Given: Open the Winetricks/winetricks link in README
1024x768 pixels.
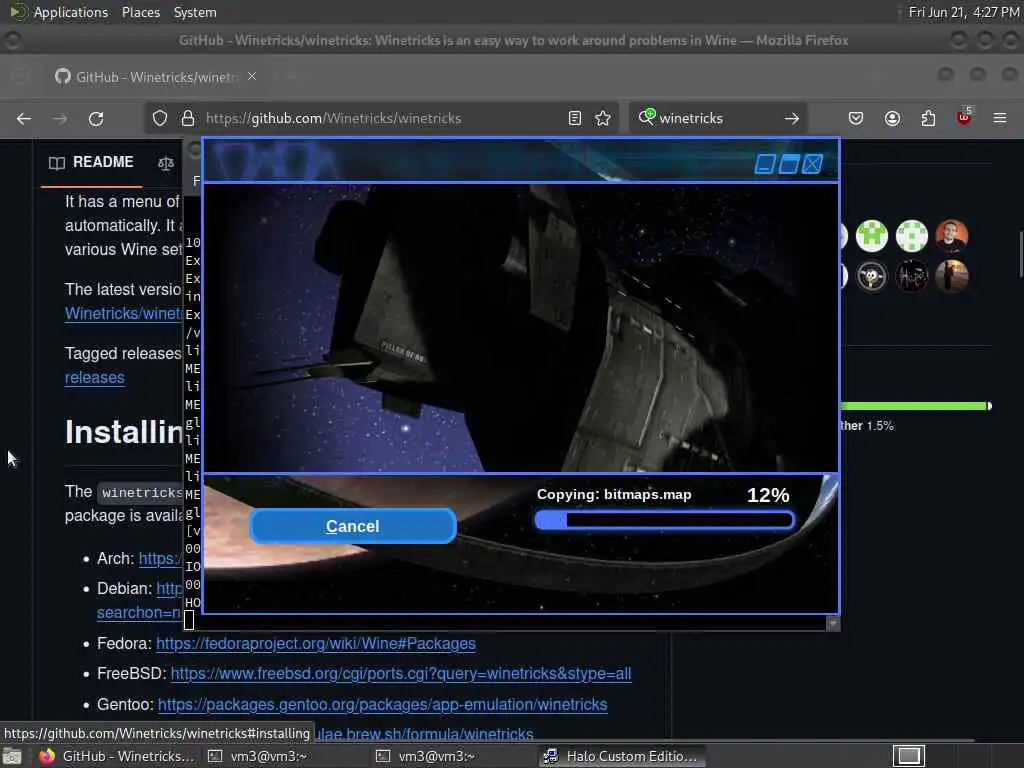Looking at the screenshot, I should [123, 313].
